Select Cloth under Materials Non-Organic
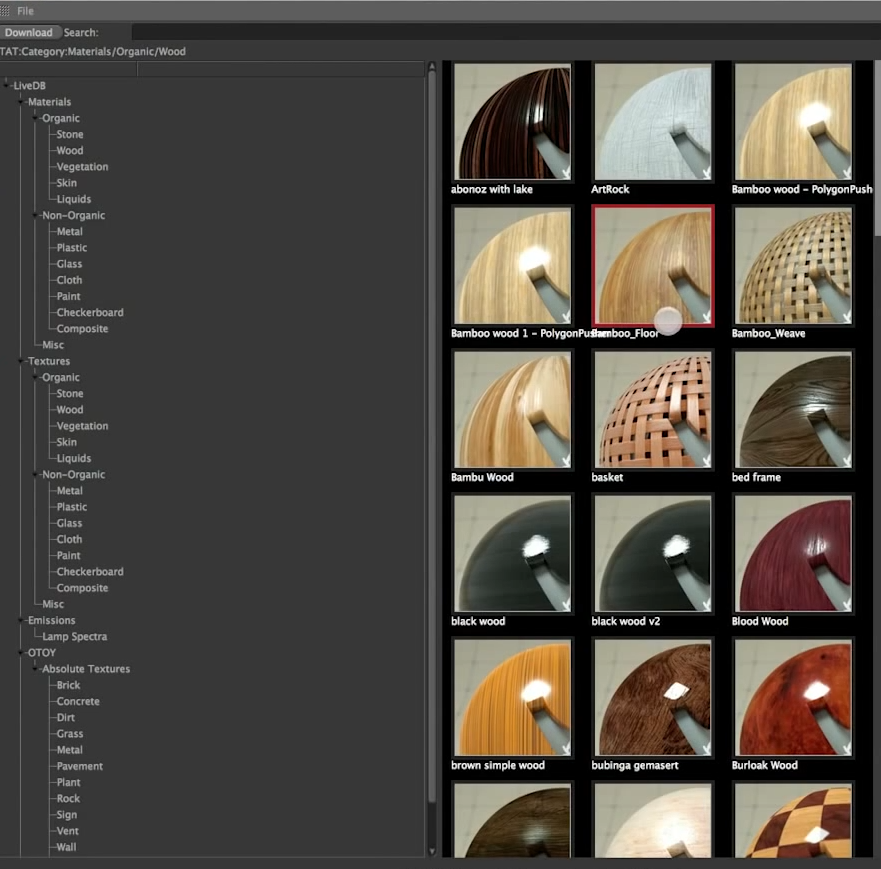 click(69, 280)
